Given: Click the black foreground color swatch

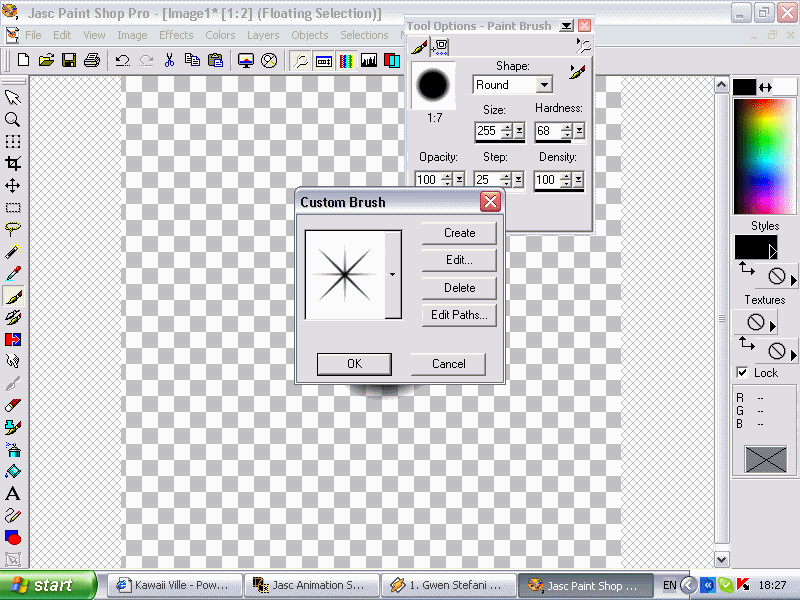Looking at the screenshot, I should click(744, 87).
